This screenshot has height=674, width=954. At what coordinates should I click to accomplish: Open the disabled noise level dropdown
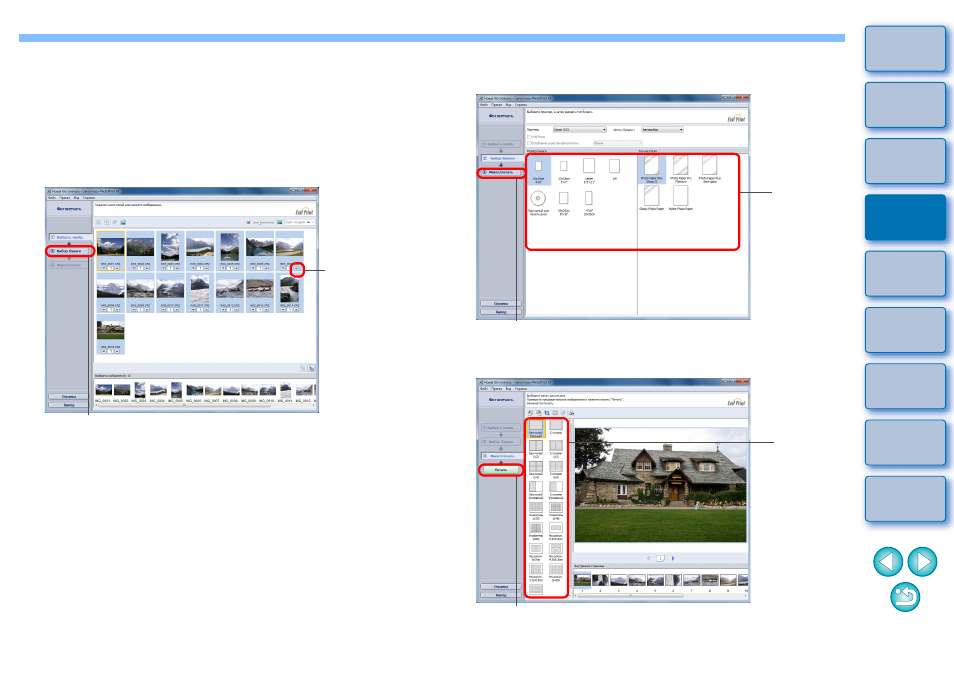point(618,143)
